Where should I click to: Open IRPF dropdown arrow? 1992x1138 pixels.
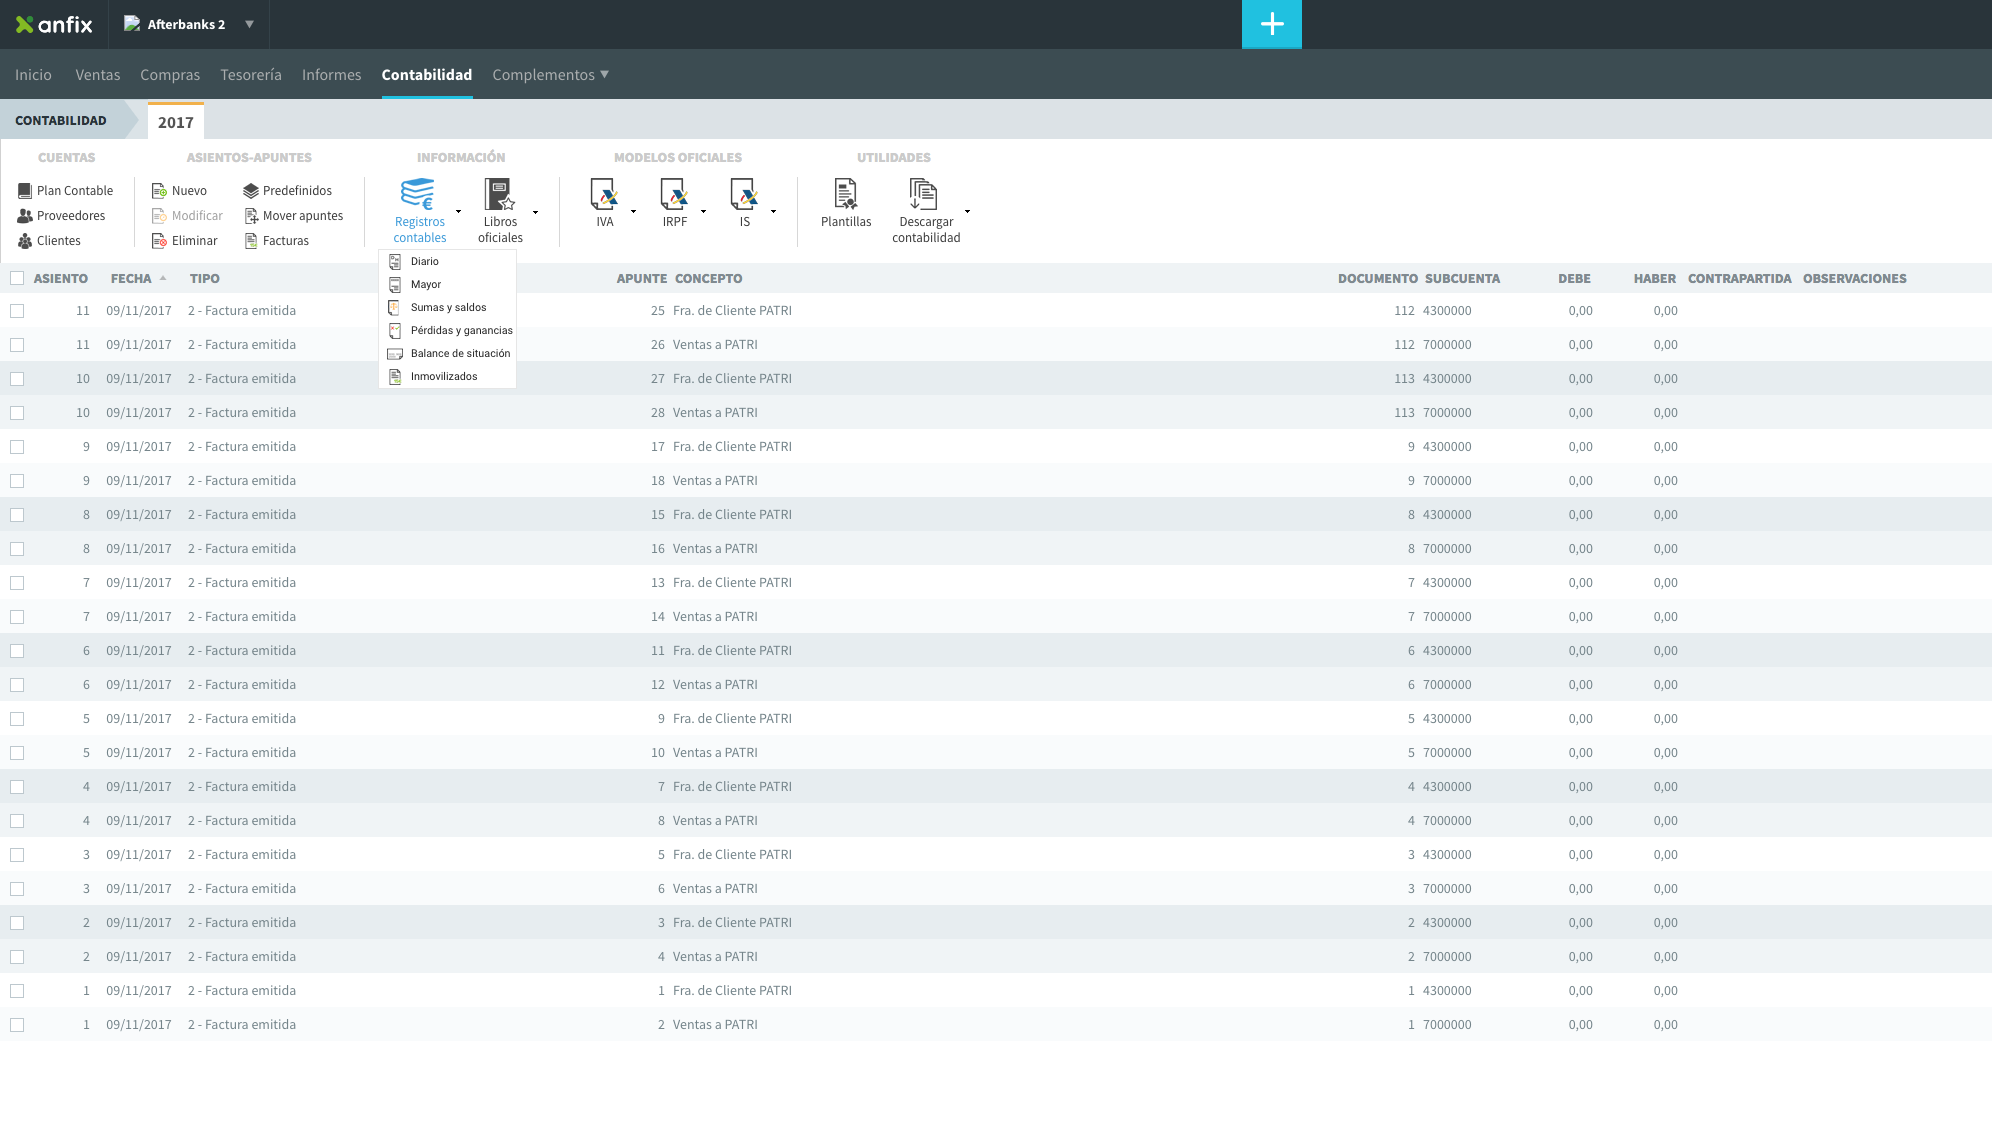703,212
